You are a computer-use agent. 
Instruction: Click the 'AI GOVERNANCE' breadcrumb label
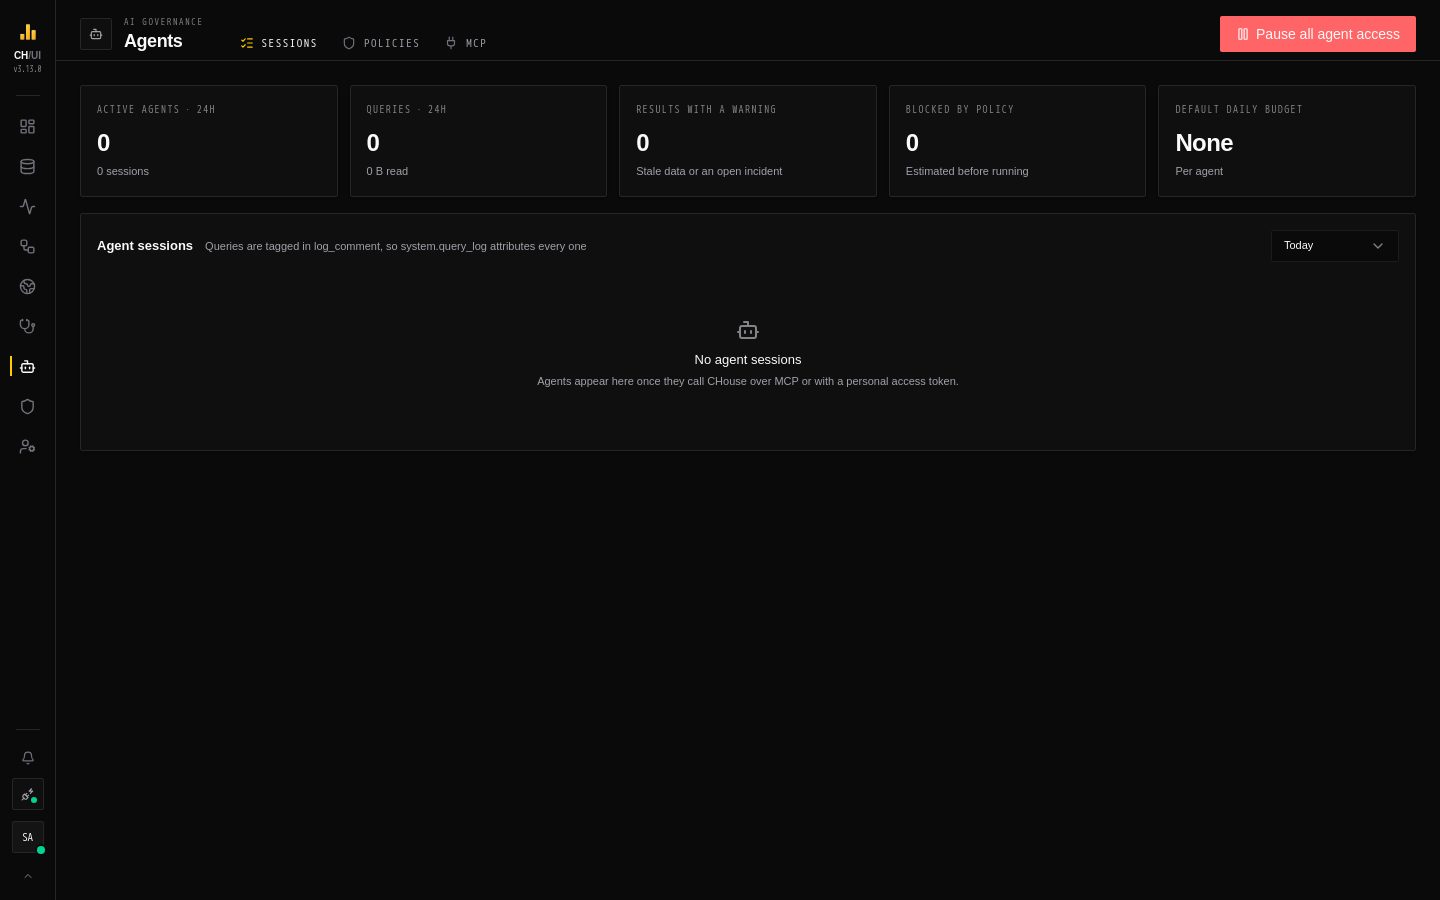163,22
